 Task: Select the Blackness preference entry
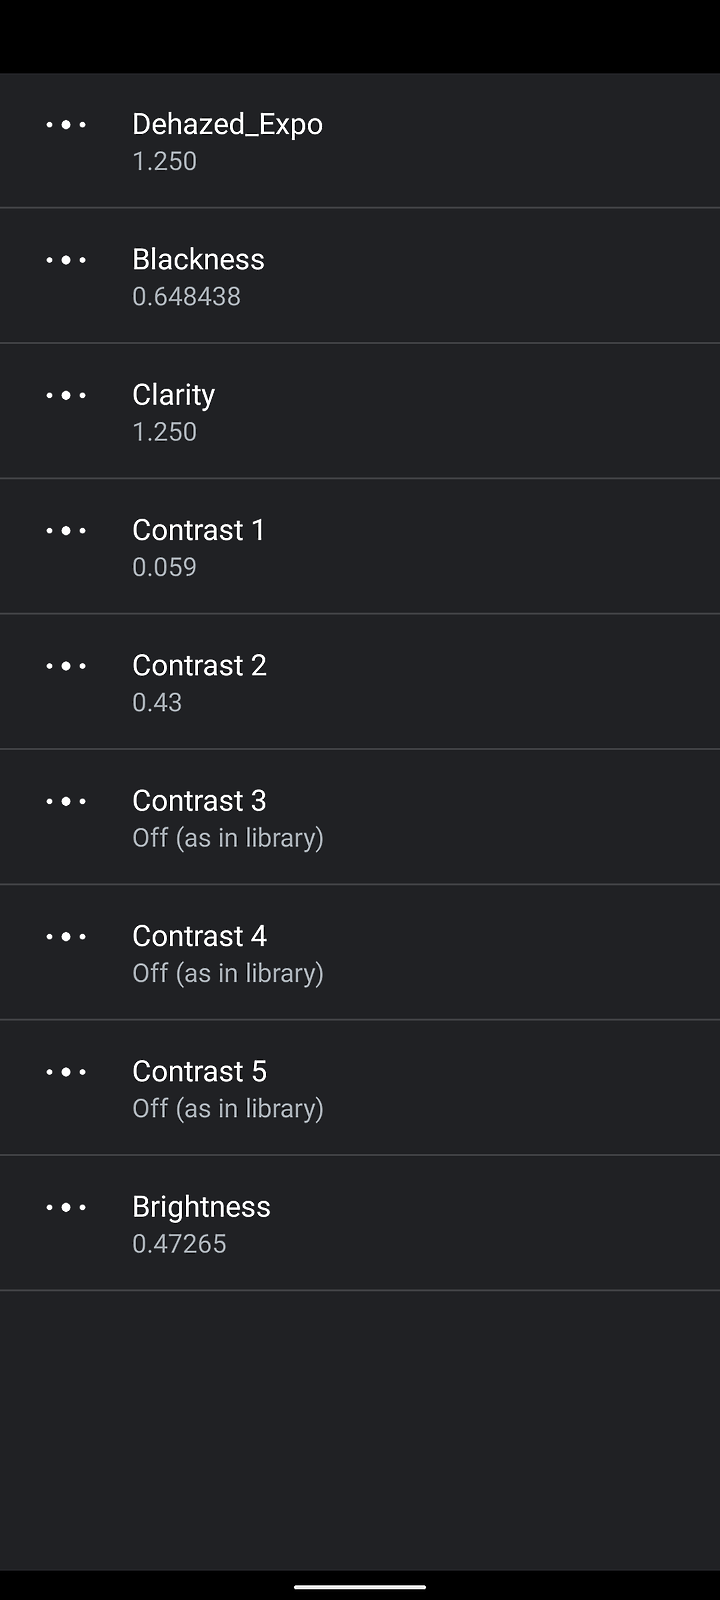360,275
